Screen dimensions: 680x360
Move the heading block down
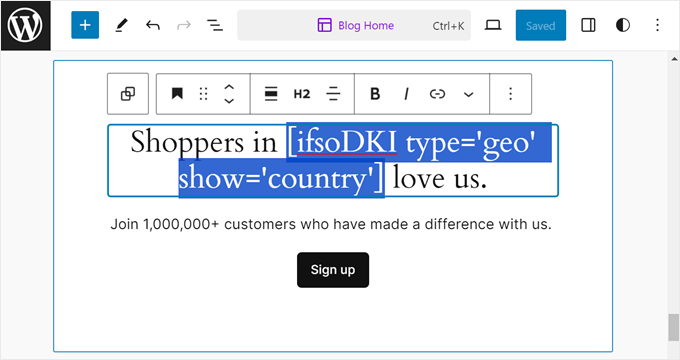[x=229, y=101]
